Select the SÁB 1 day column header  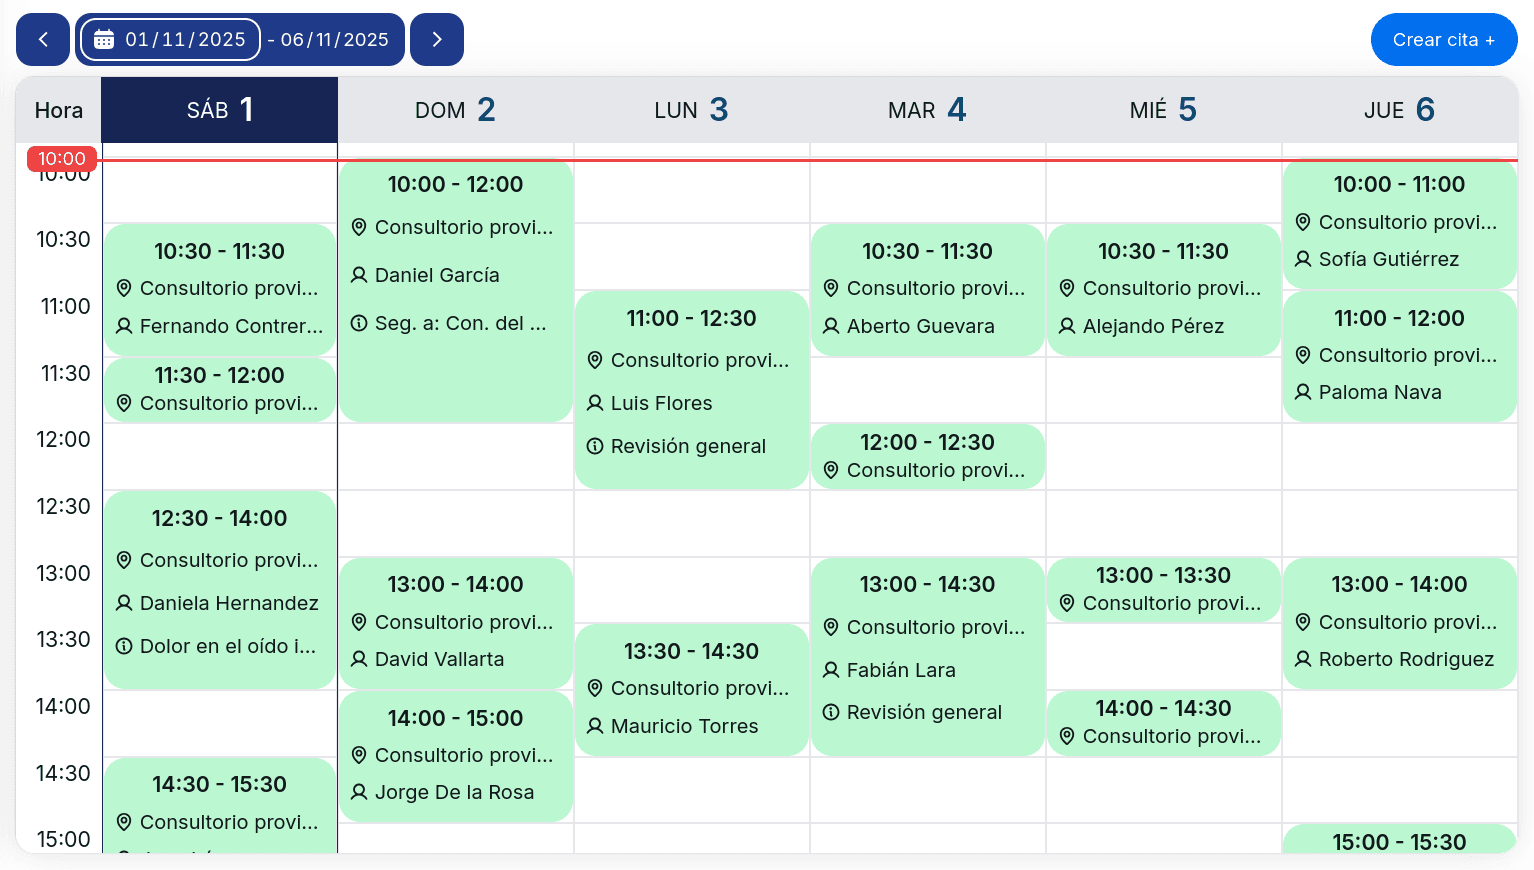point(220,110)
